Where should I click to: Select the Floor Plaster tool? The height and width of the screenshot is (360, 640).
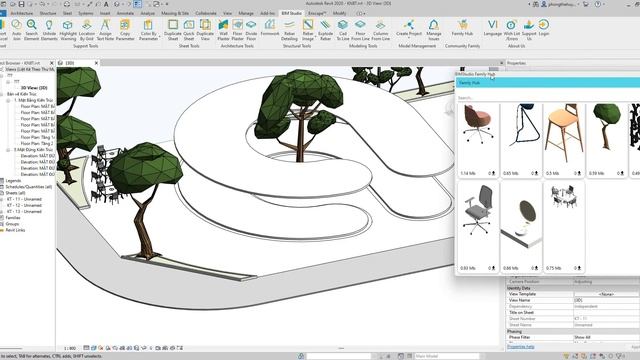point(238,30)
